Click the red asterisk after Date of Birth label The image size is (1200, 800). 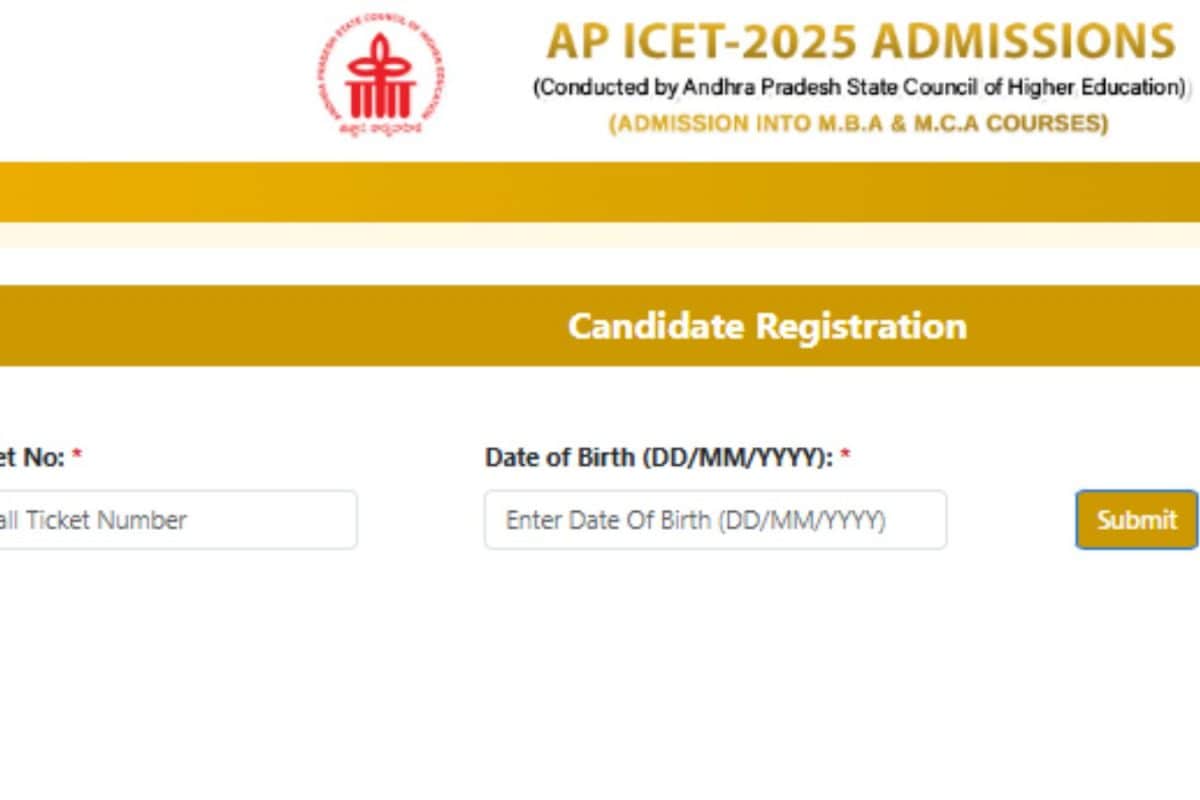[x=845, y=457]
